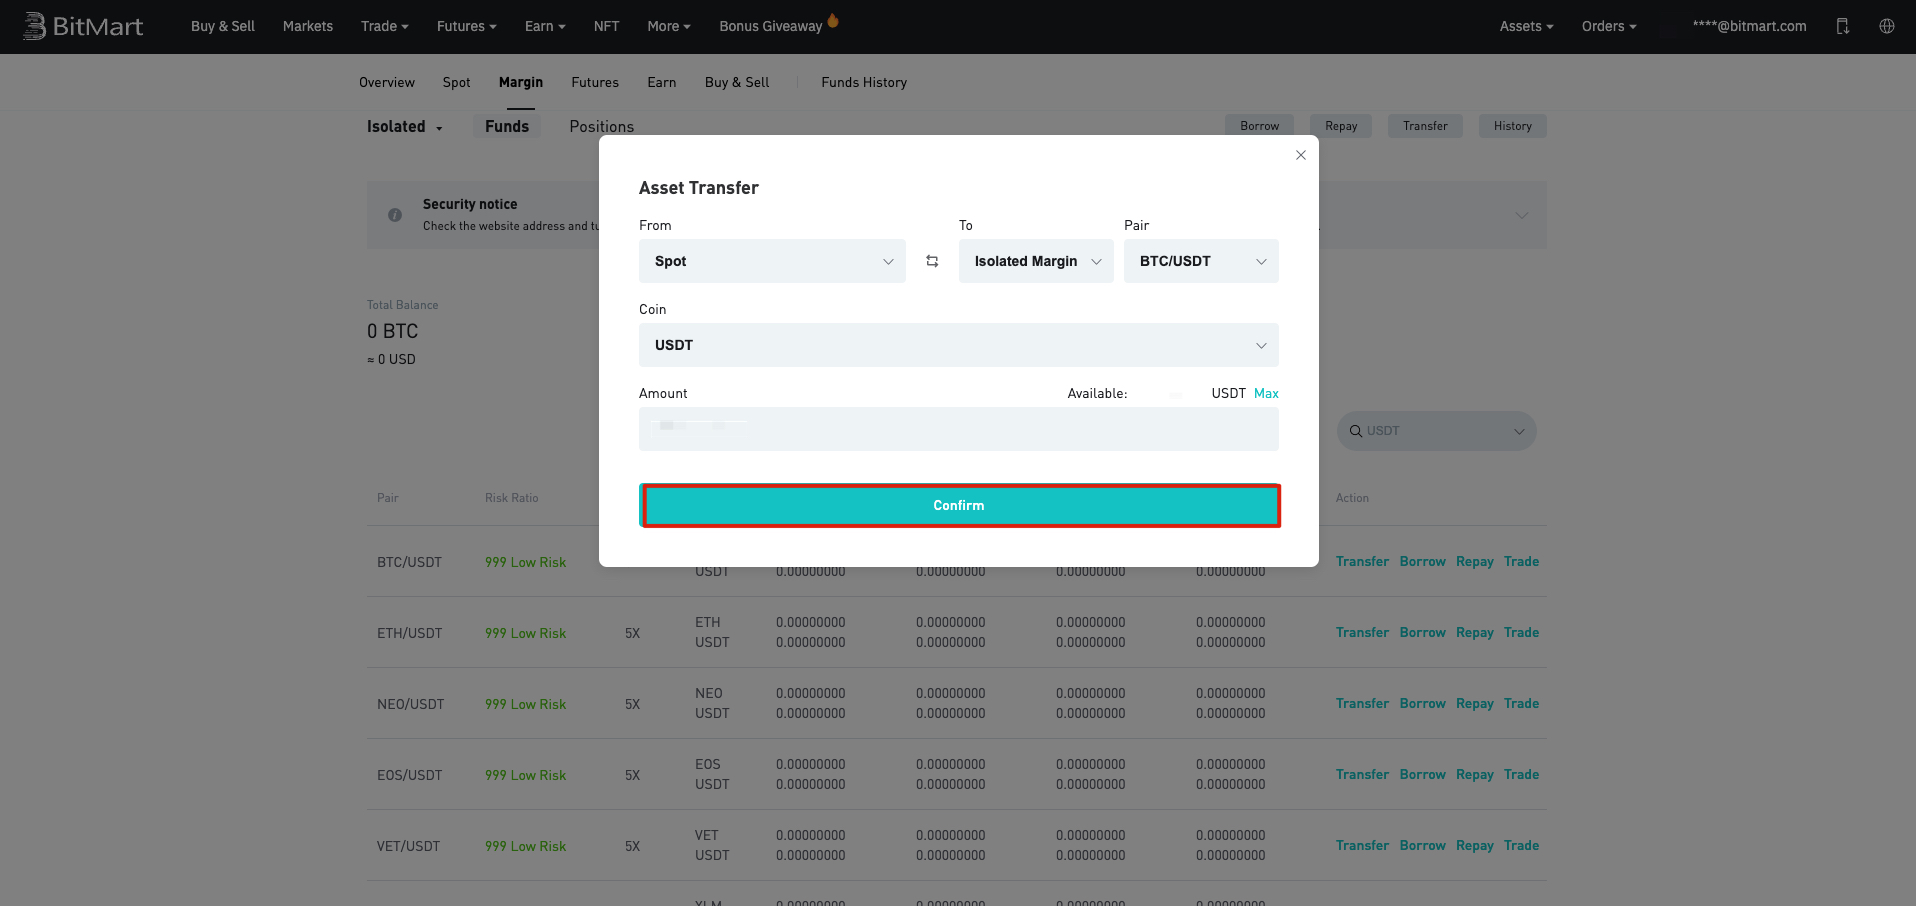Swap the From and To accounts icon
Image resolution: width=1916 pixels, height=906 pixels.
click(932, 261)
